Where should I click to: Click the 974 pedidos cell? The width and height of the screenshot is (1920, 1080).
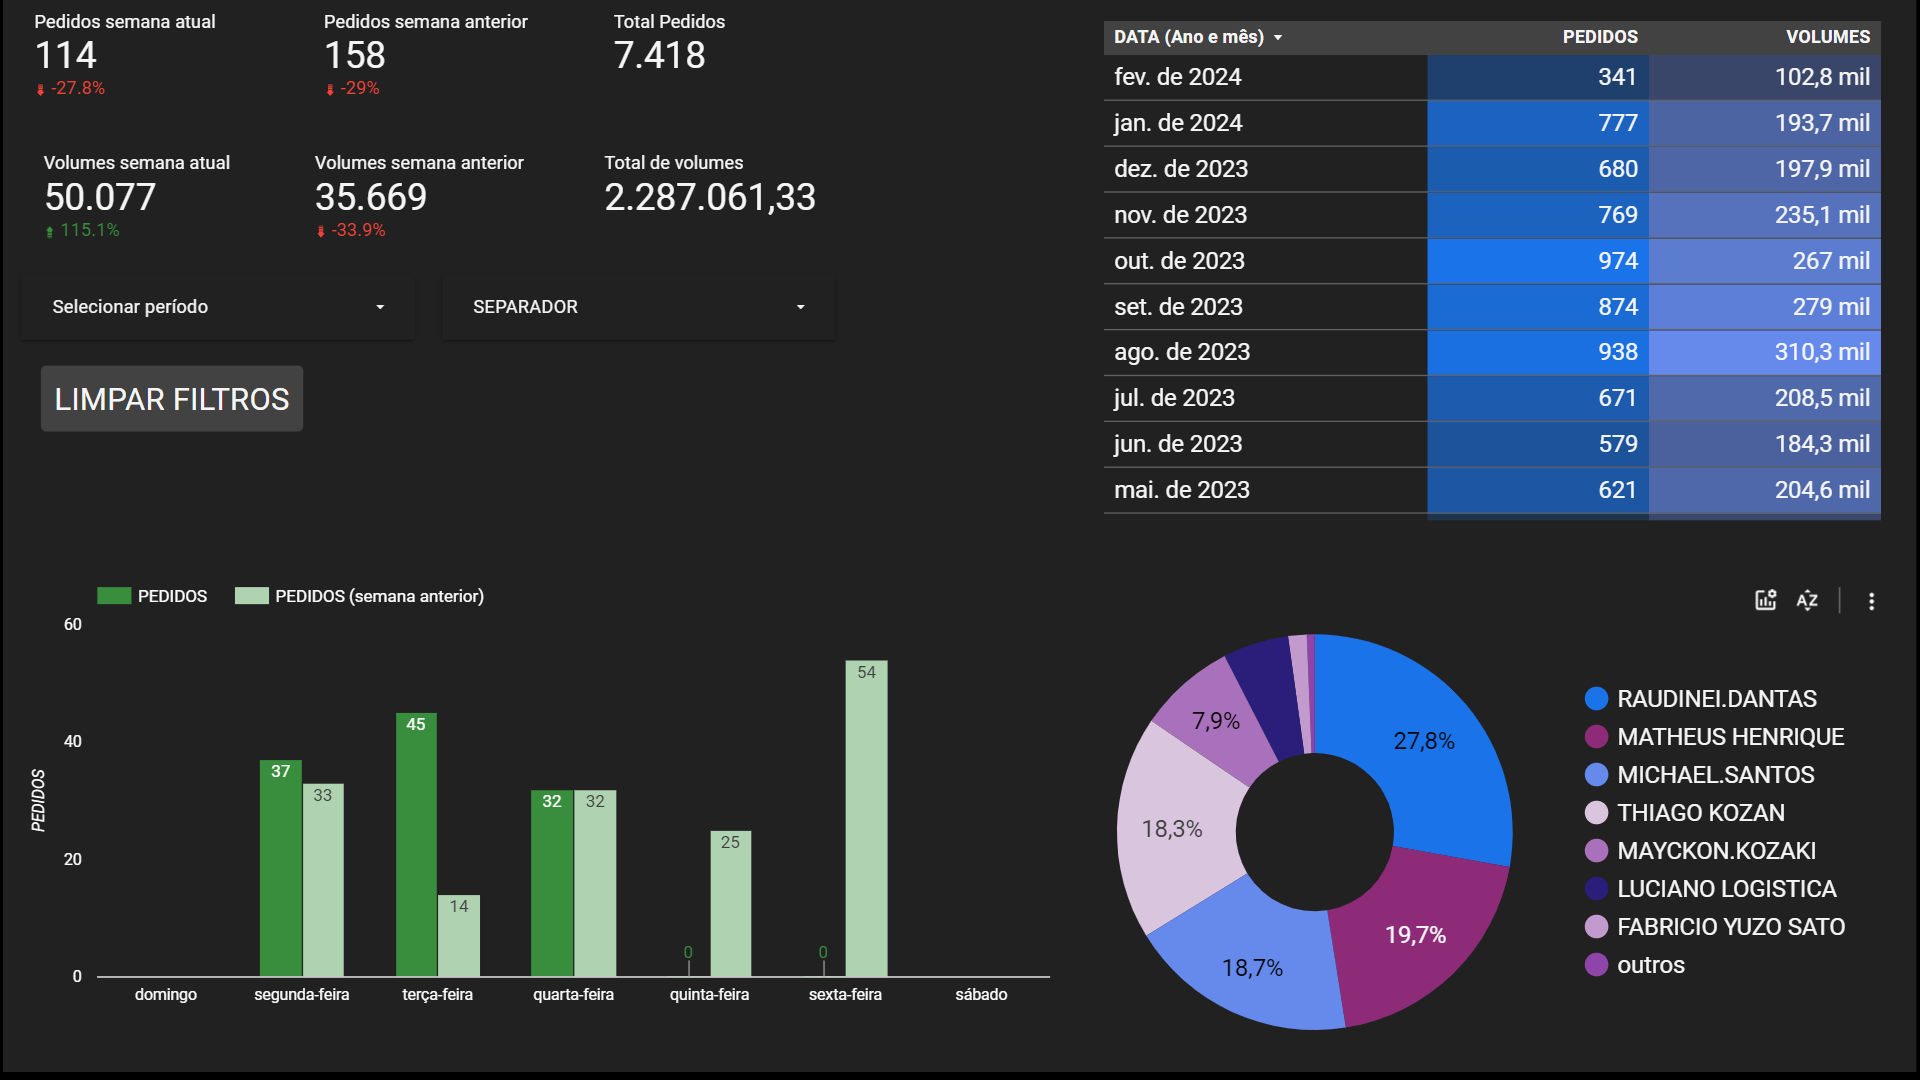1538,261
